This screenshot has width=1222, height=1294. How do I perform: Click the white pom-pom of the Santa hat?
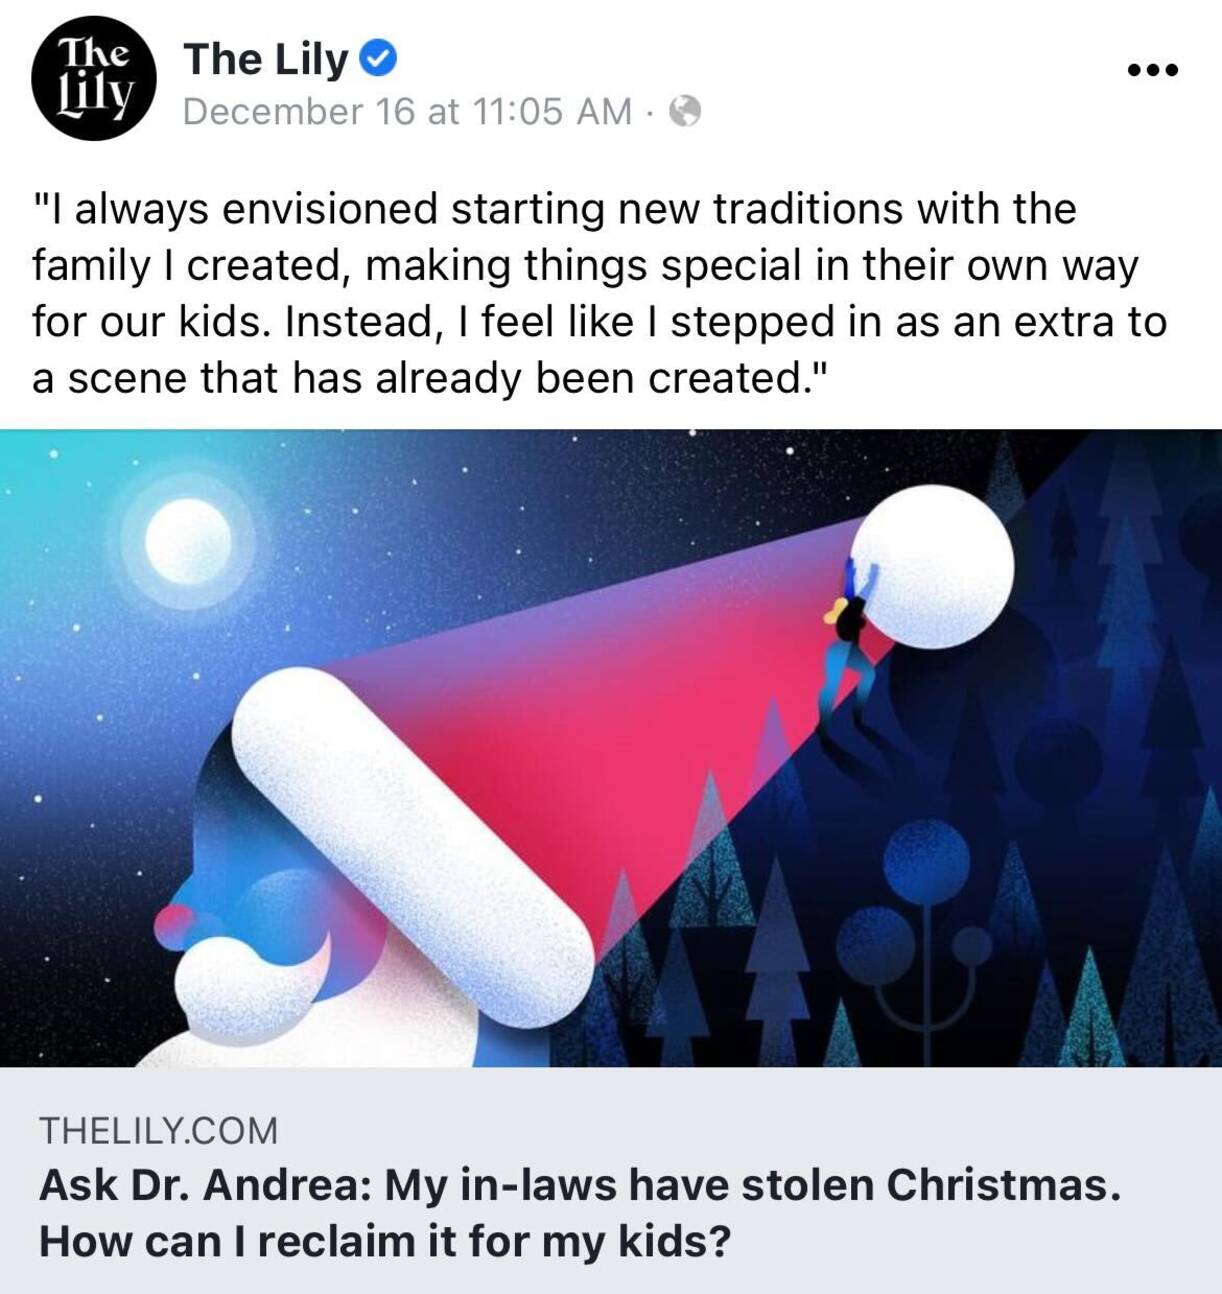tap(932, 565)
